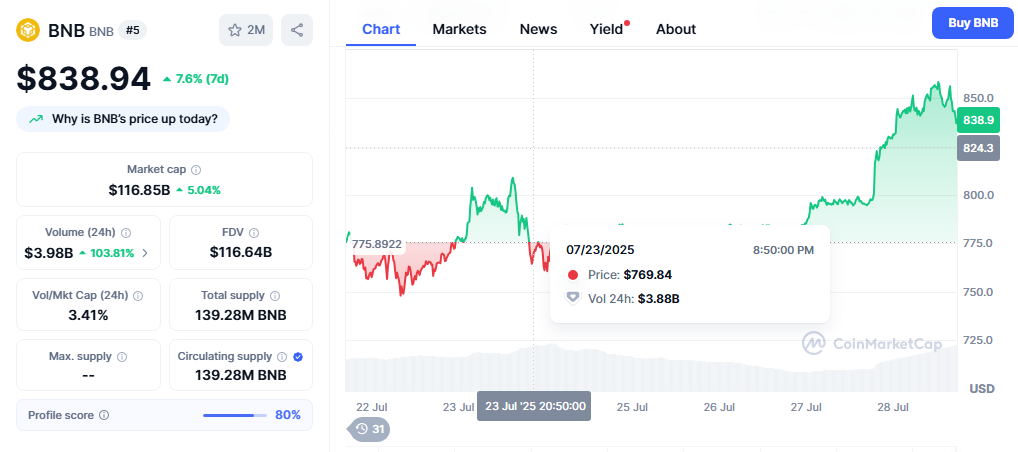The width and height of the screenshot is (1018, 452).
Task: Click Vol/Mkt Cap info icon
Action: tap(138, 296)
